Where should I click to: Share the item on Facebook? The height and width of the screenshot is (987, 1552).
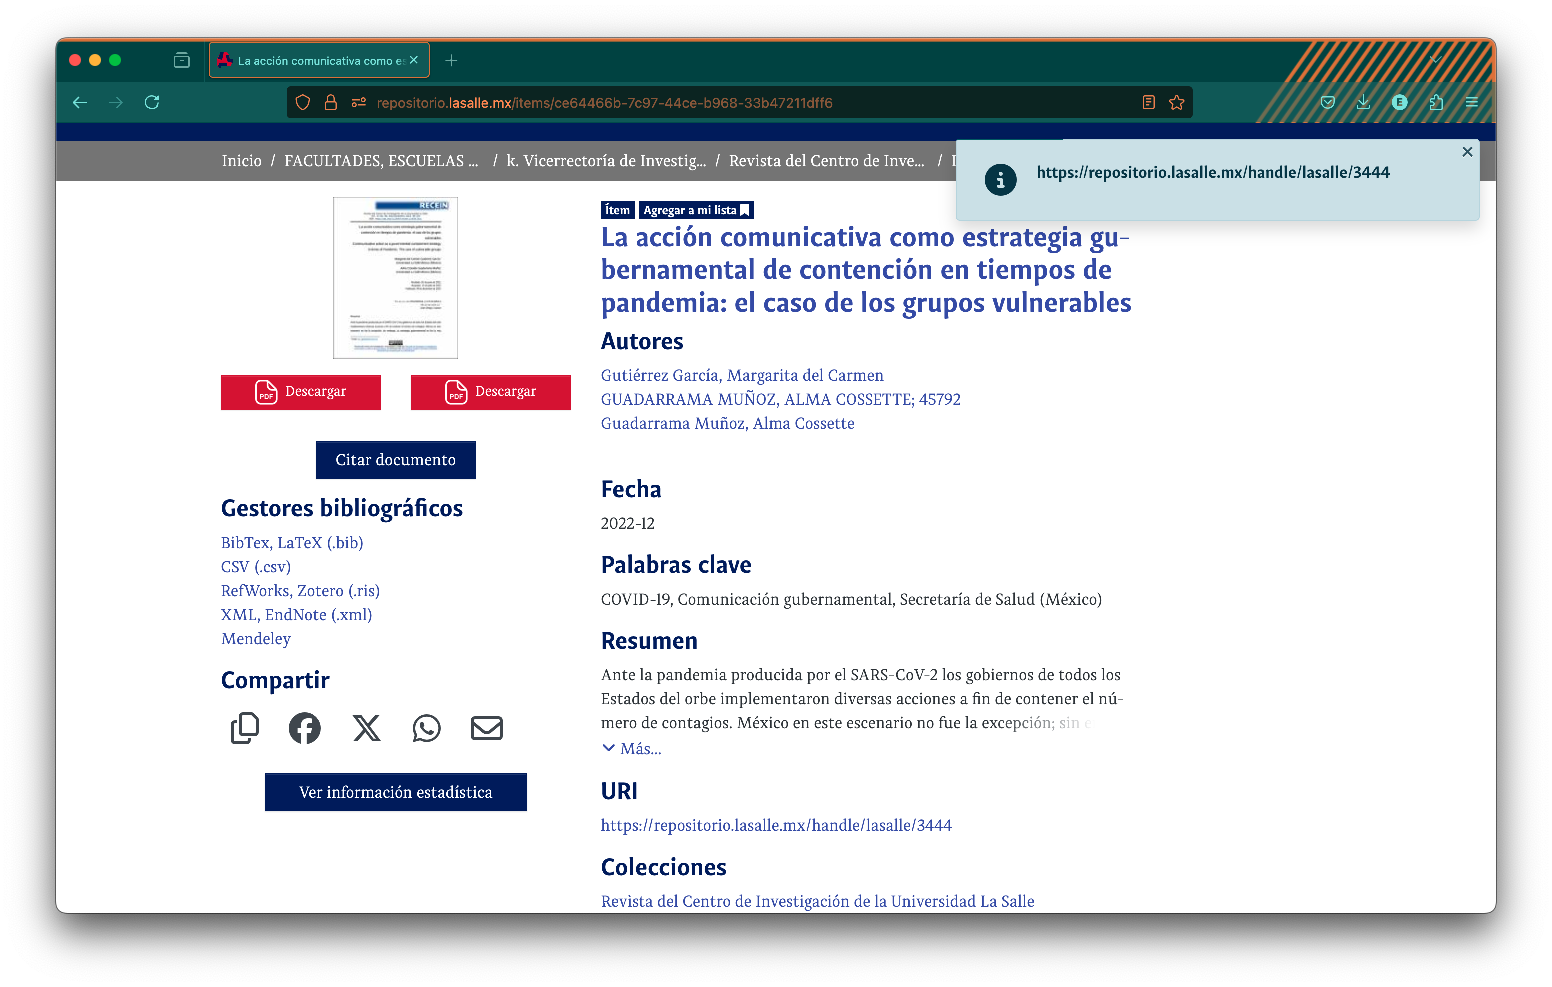pos(305,728)
